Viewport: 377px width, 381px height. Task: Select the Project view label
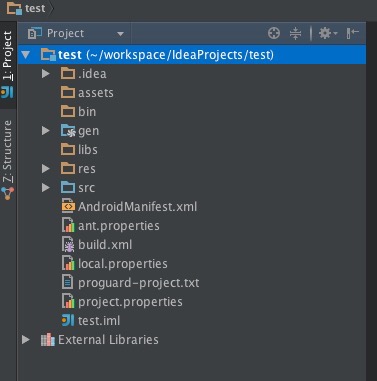pos(65,33)
